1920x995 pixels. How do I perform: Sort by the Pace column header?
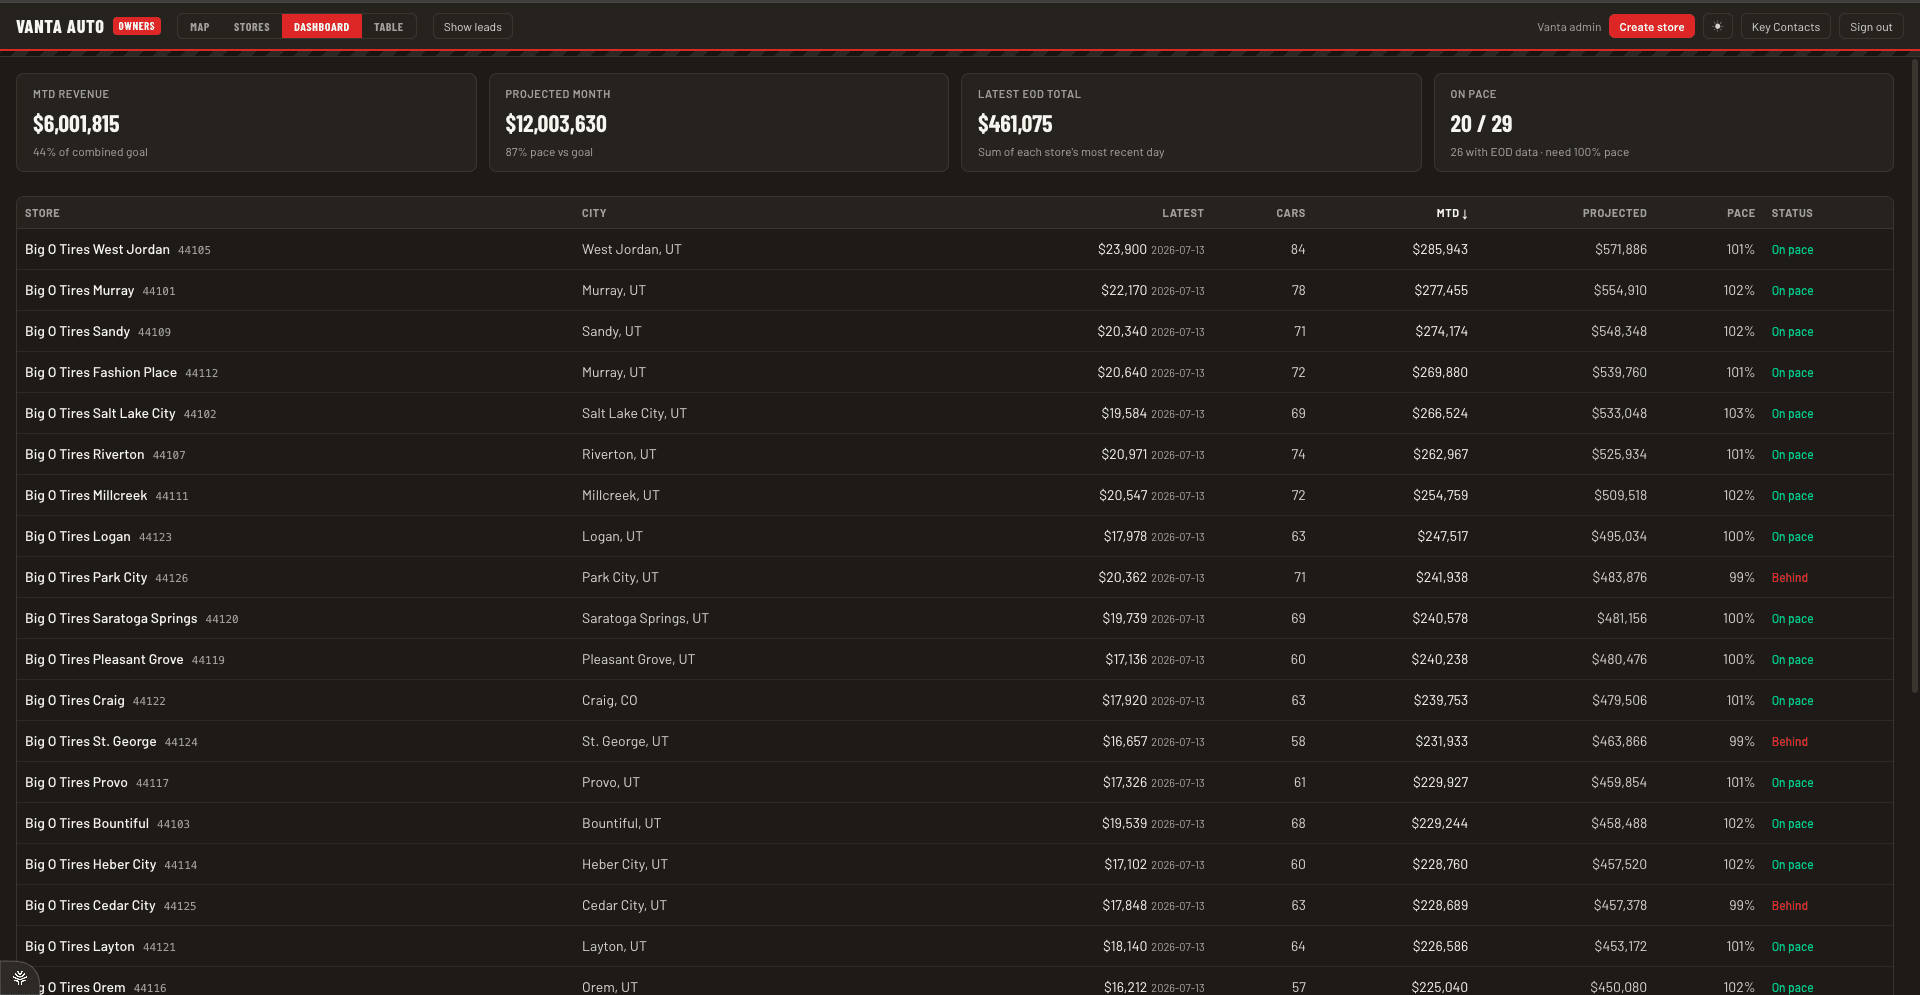coord(1740,213)
